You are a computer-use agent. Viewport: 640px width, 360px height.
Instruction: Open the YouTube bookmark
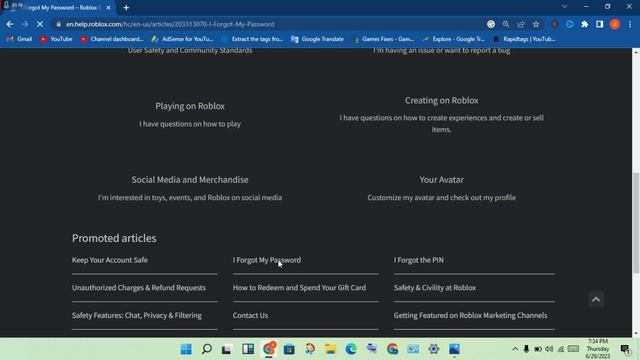click(56, 39)
